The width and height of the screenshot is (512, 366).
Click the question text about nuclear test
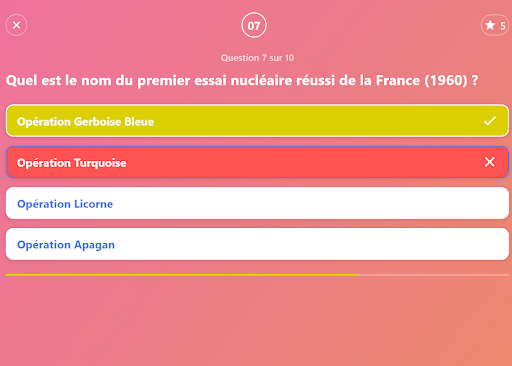(242, 80)
